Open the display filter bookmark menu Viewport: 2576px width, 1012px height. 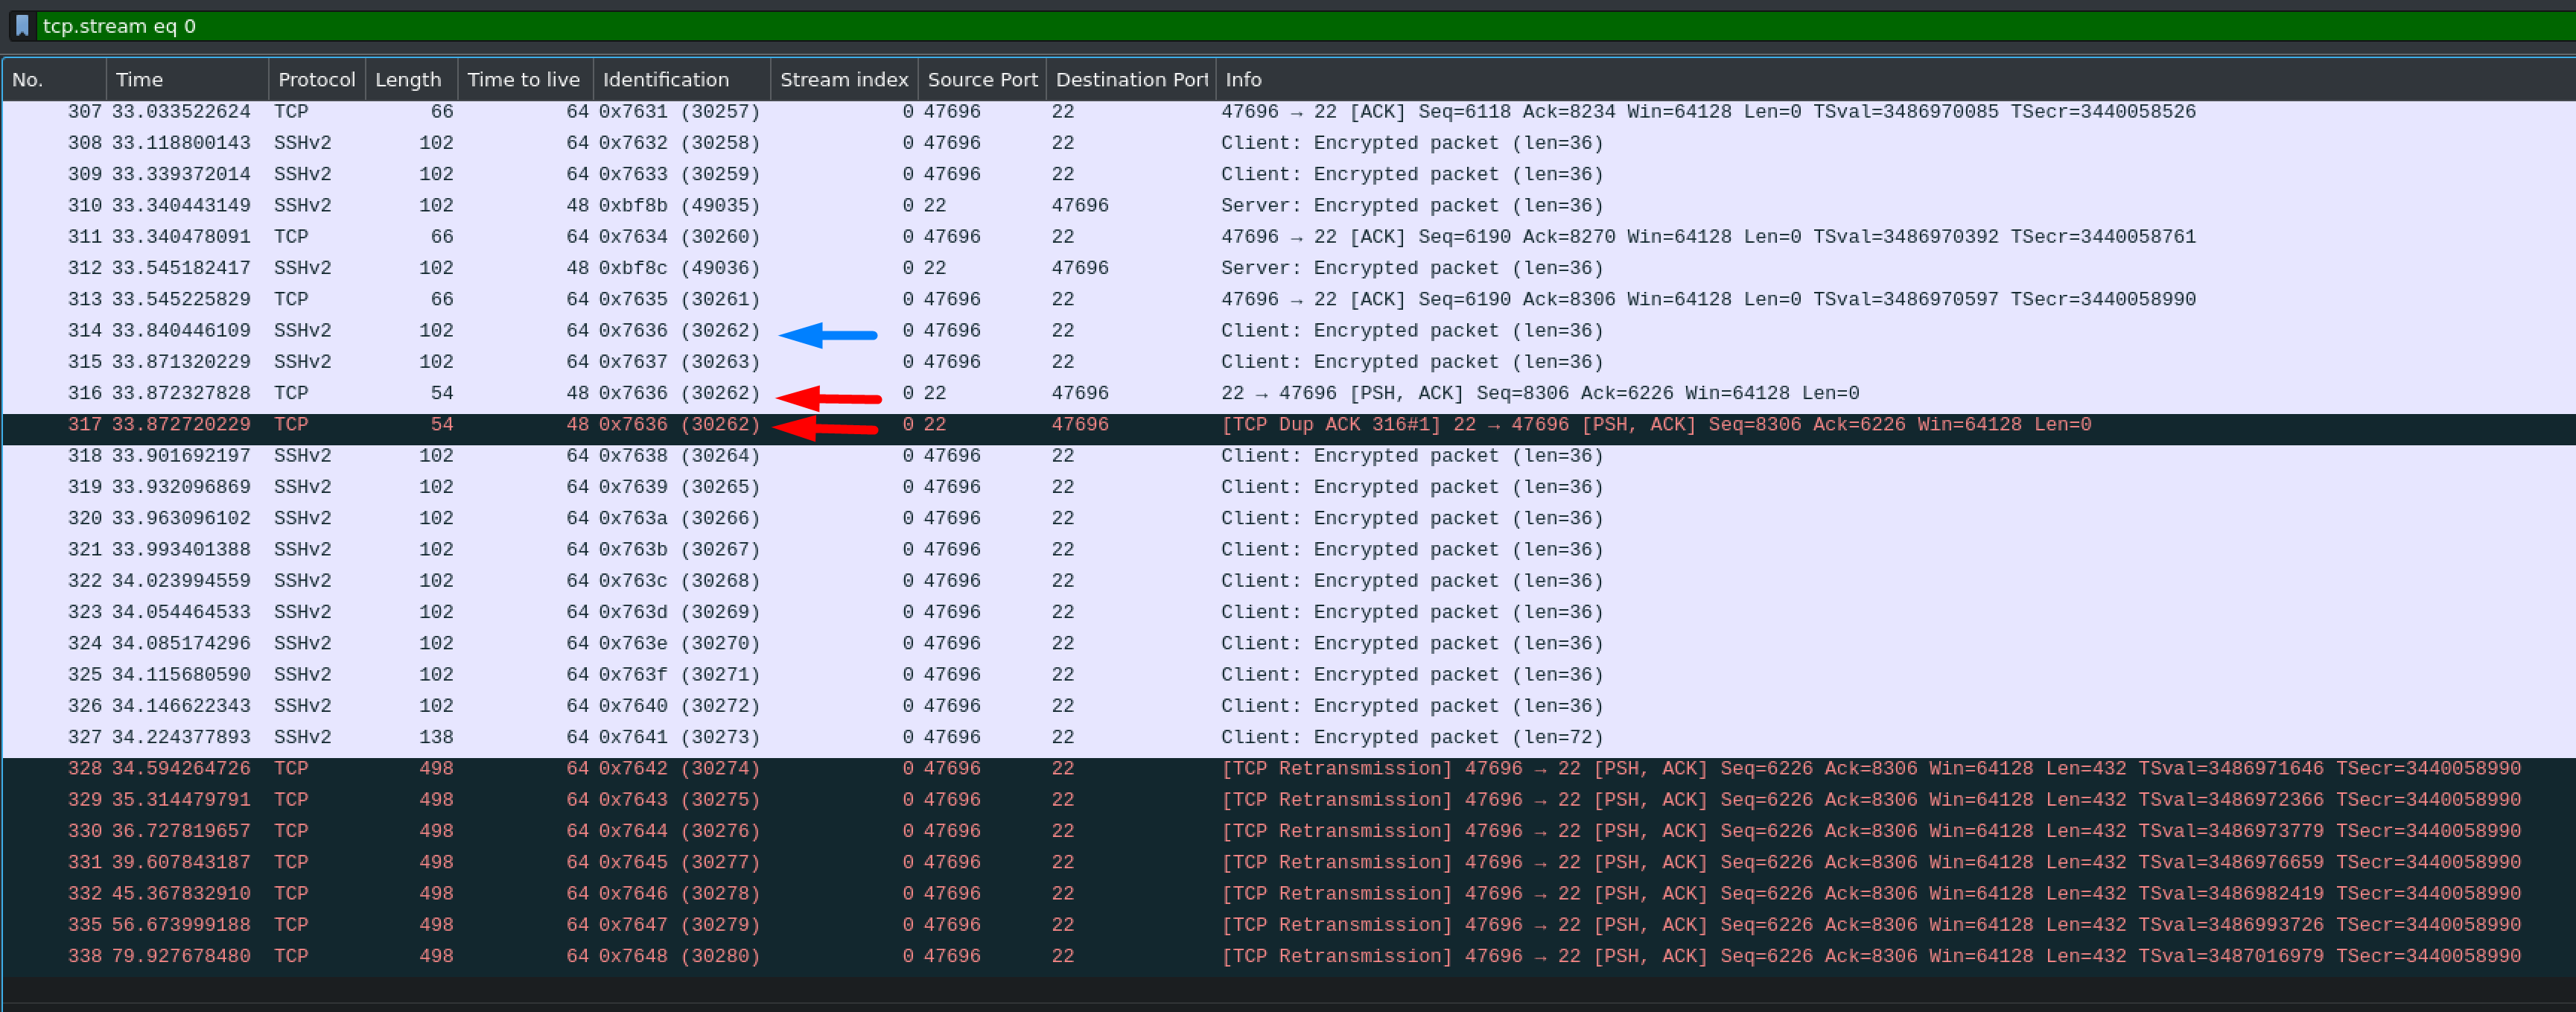[21, 26]
